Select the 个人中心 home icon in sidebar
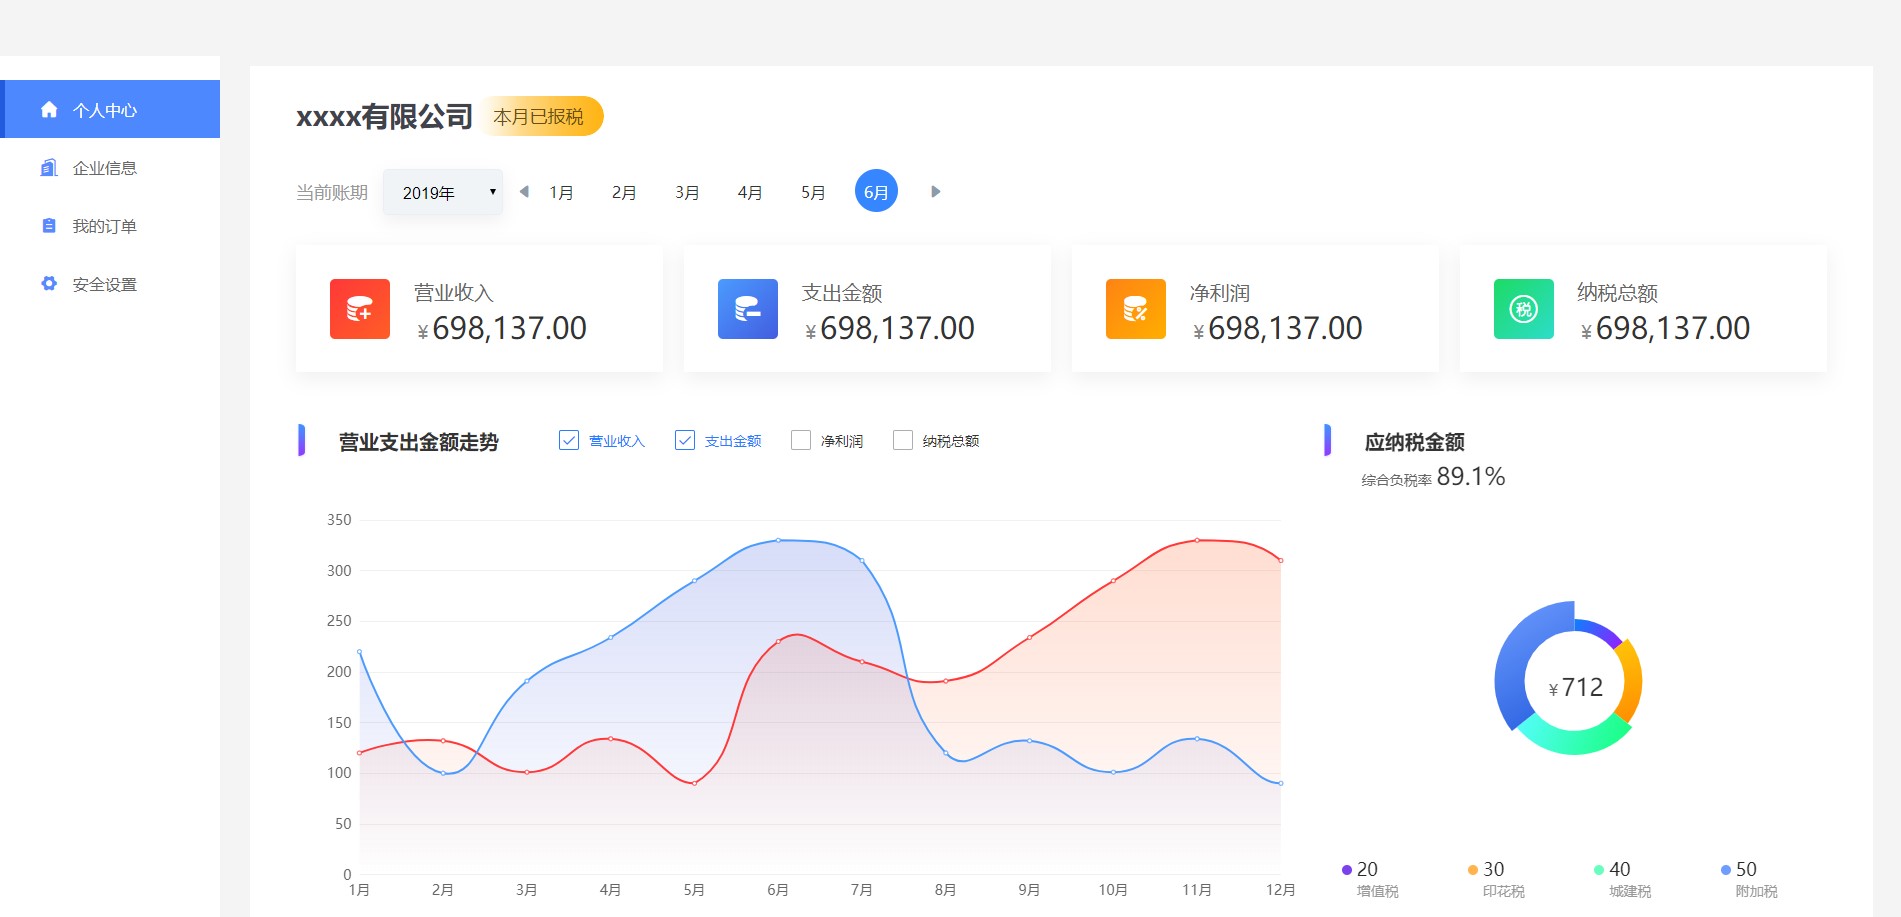Viewport: 1901px width, 917px height. click(x=49, y=110)
